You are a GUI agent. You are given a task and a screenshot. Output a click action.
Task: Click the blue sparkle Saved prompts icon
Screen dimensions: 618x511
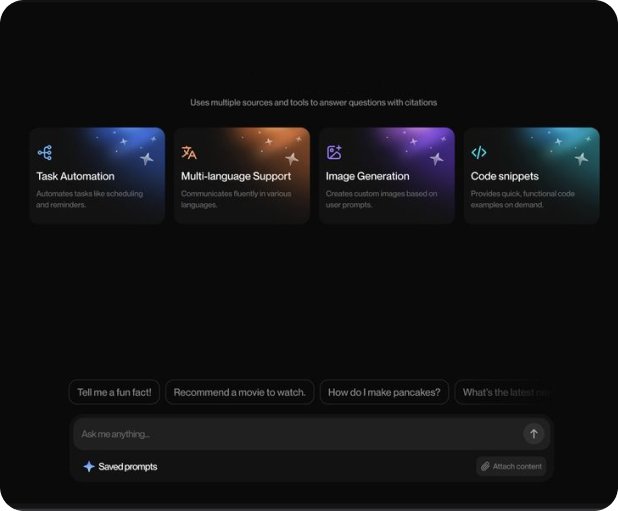89,466
